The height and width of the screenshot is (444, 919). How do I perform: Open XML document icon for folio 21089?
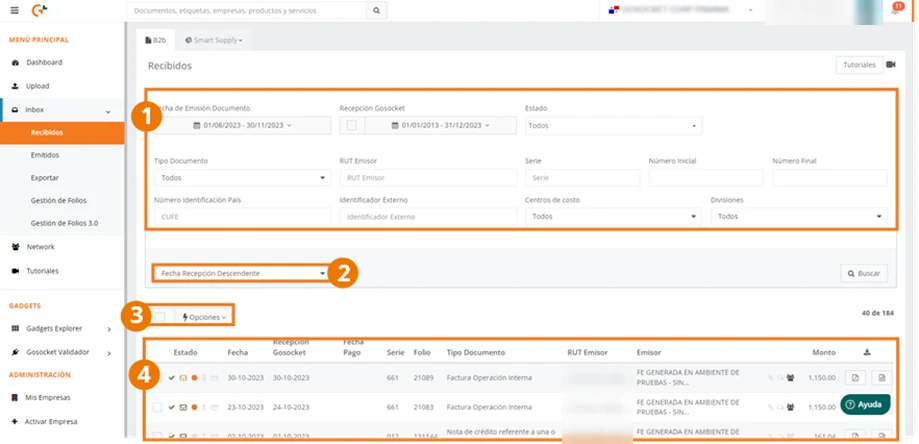pos(881,378)
